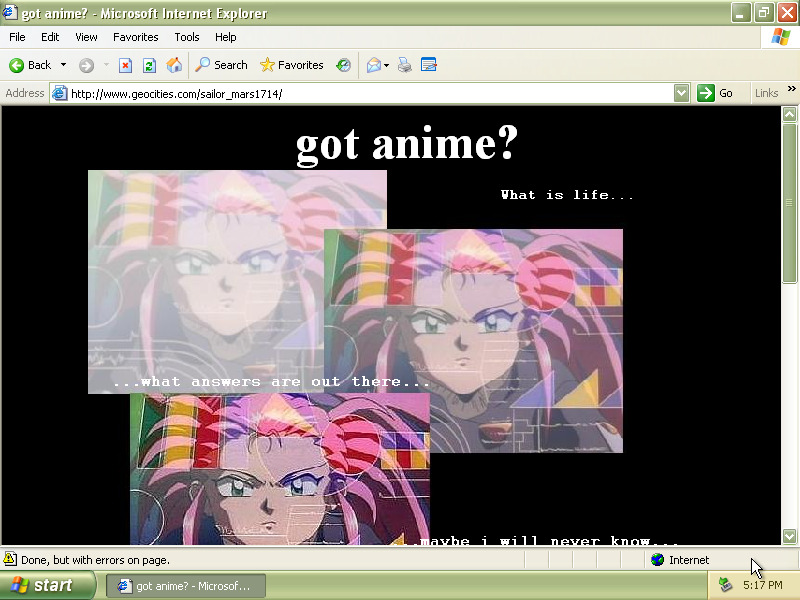
Task: Expand the address bar dropdown list
Action: coord(682,93)
